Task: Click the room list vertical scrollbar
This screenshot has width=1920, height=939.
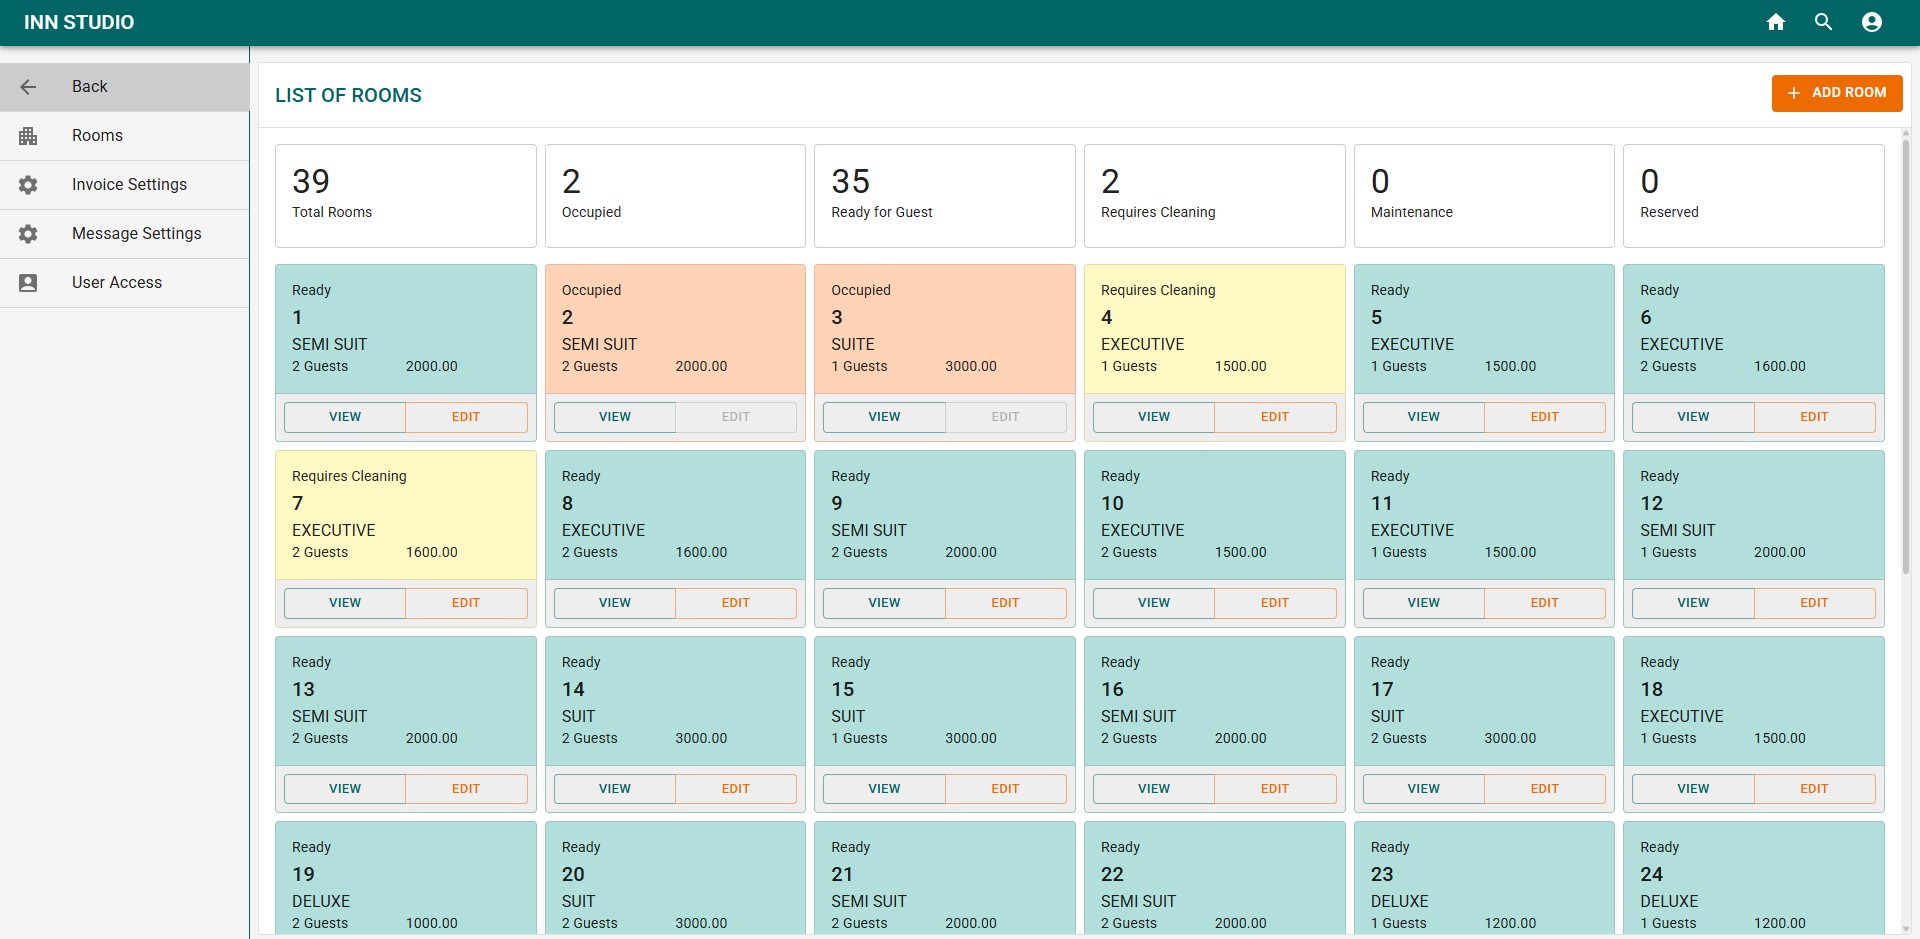Action: (x=1905, y=360)
